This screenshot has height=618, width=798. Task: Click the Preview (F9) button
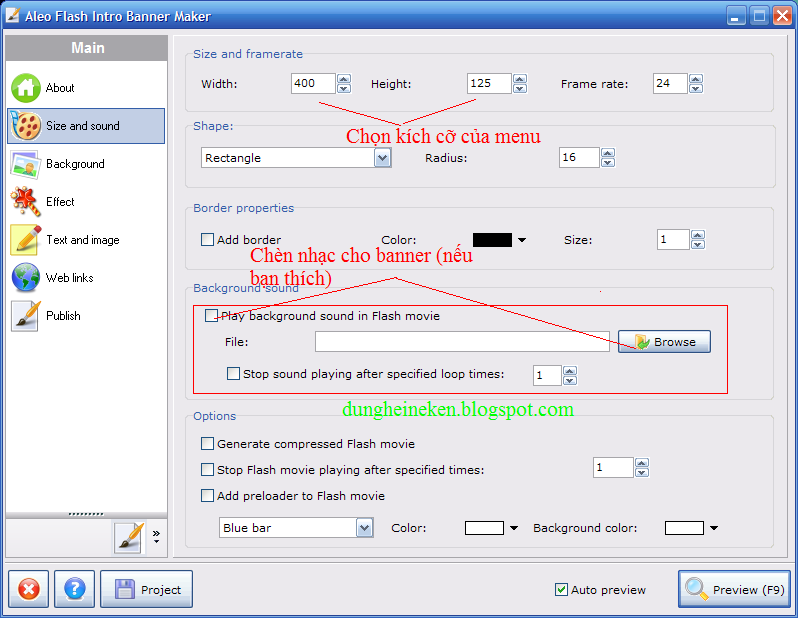click(x=734, y=589)
